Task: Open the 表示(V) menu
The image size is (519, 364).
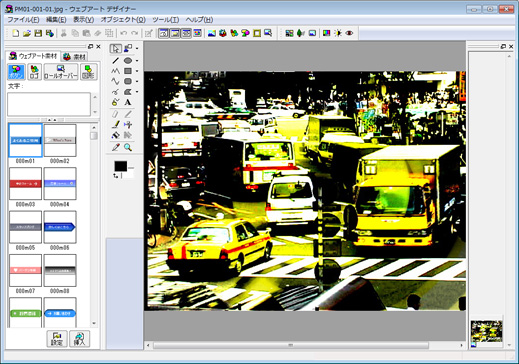Action: coord(83,20)
